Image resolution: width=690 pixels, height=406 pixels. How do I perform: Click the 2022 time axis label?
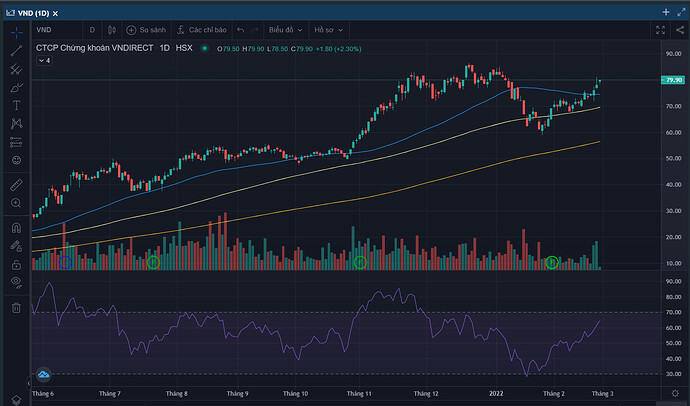[496, 394]
